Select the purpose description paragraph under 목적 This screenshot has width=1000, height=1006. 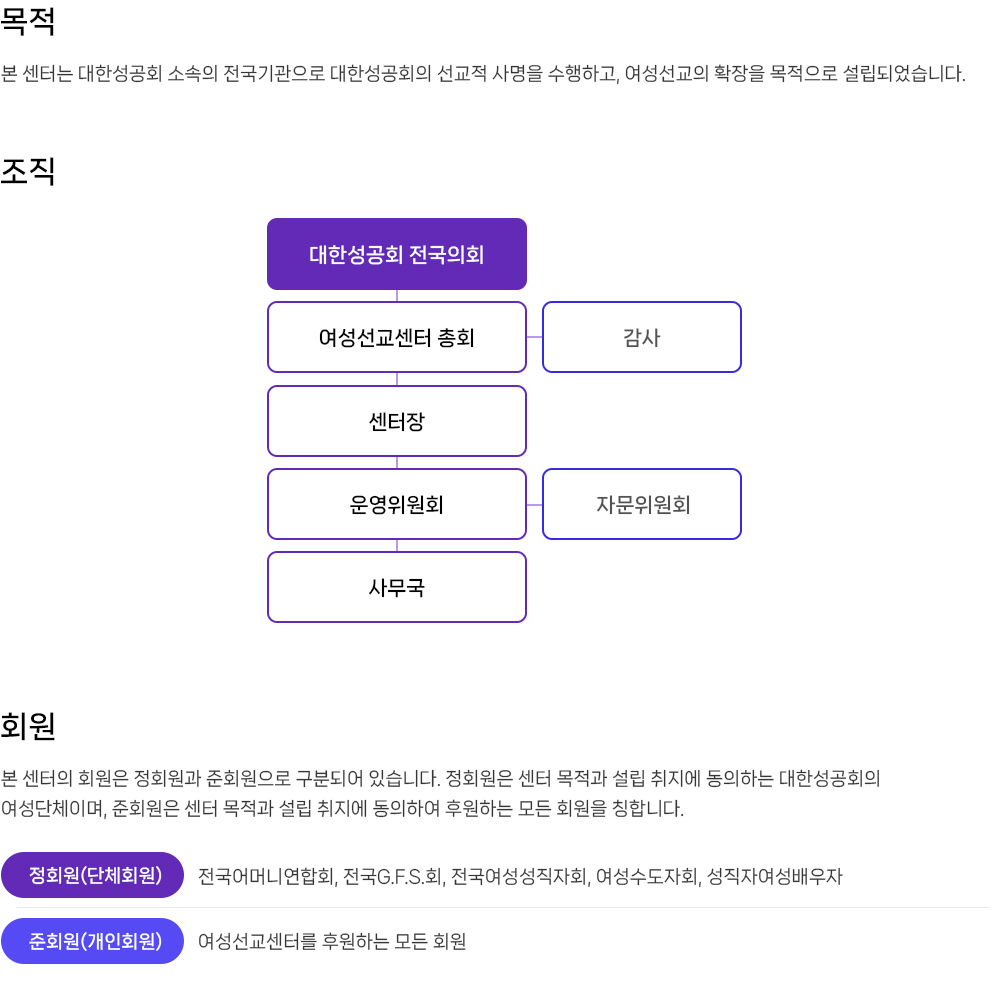[x=483, y=74]
